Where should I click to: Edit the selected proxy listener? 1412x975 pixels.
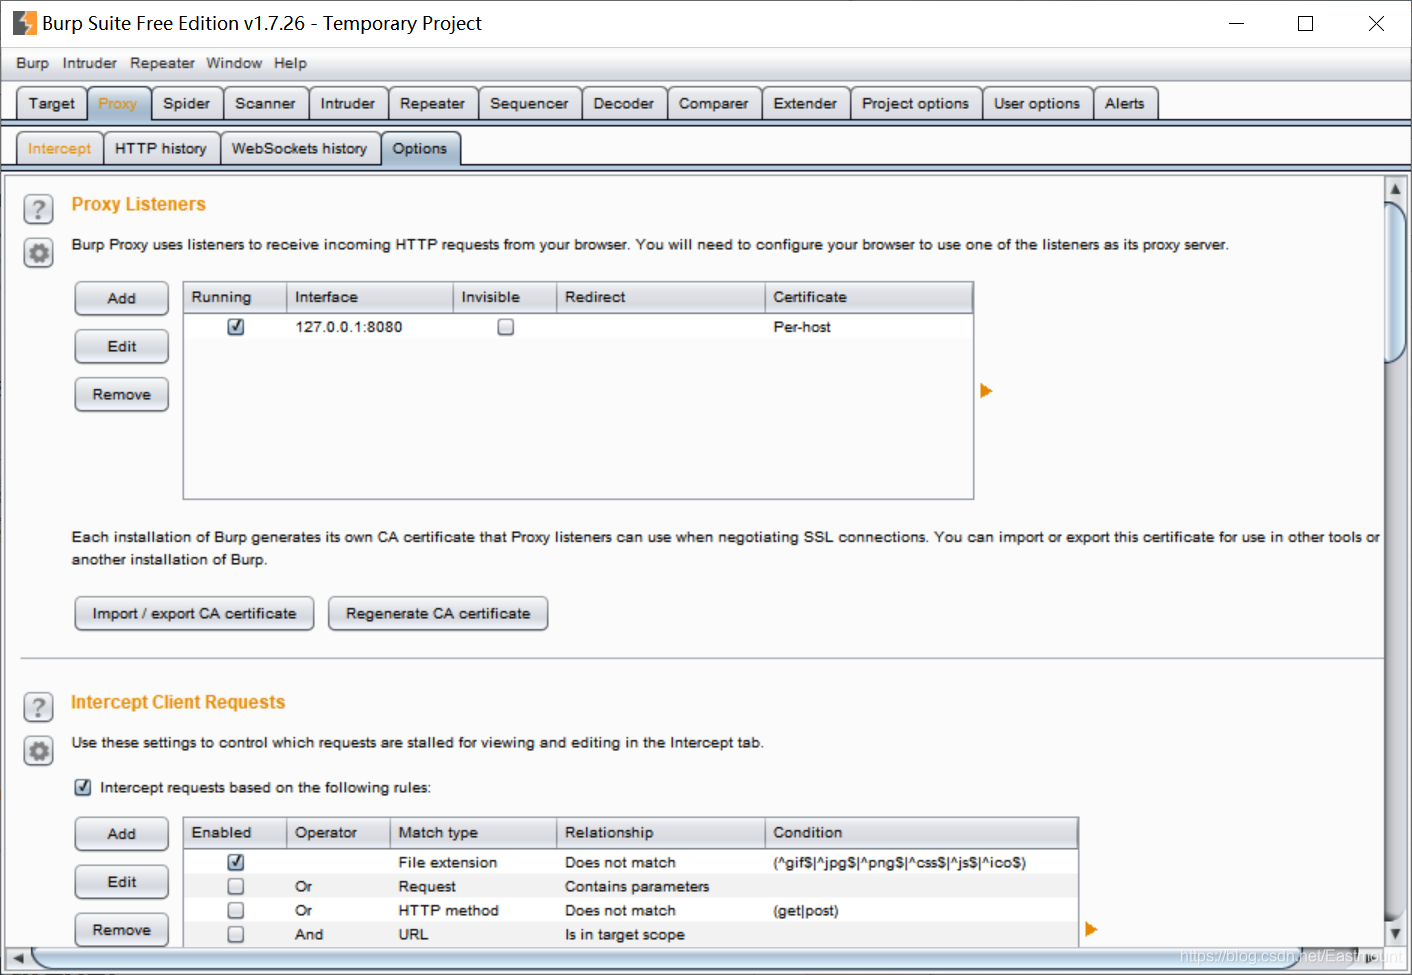point(122,346)
